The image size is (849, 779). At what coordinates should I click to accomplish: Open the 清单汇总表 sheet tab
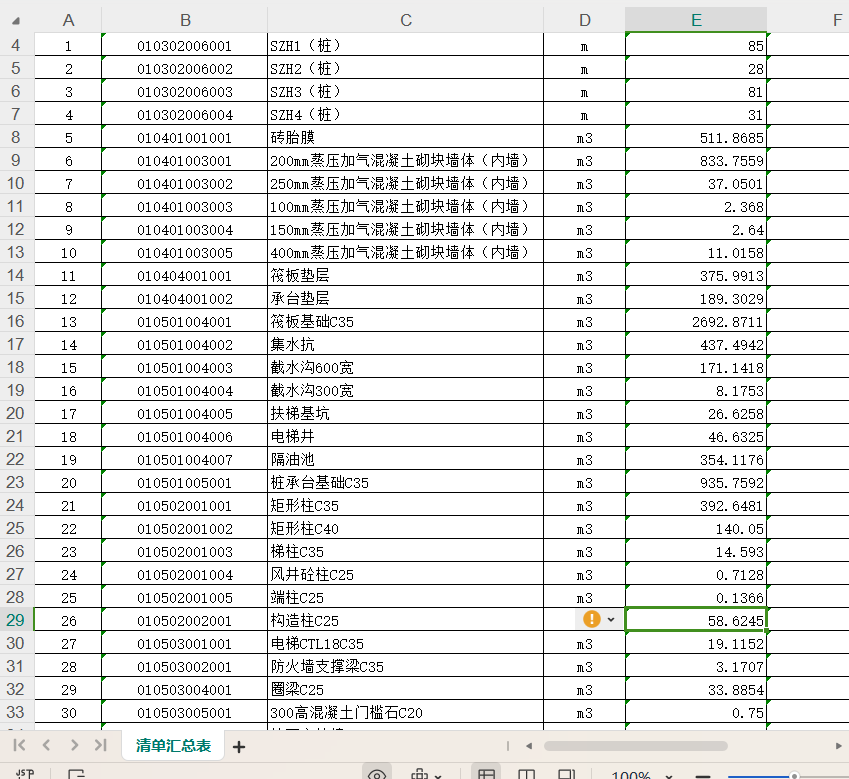(x=173, y=745)
